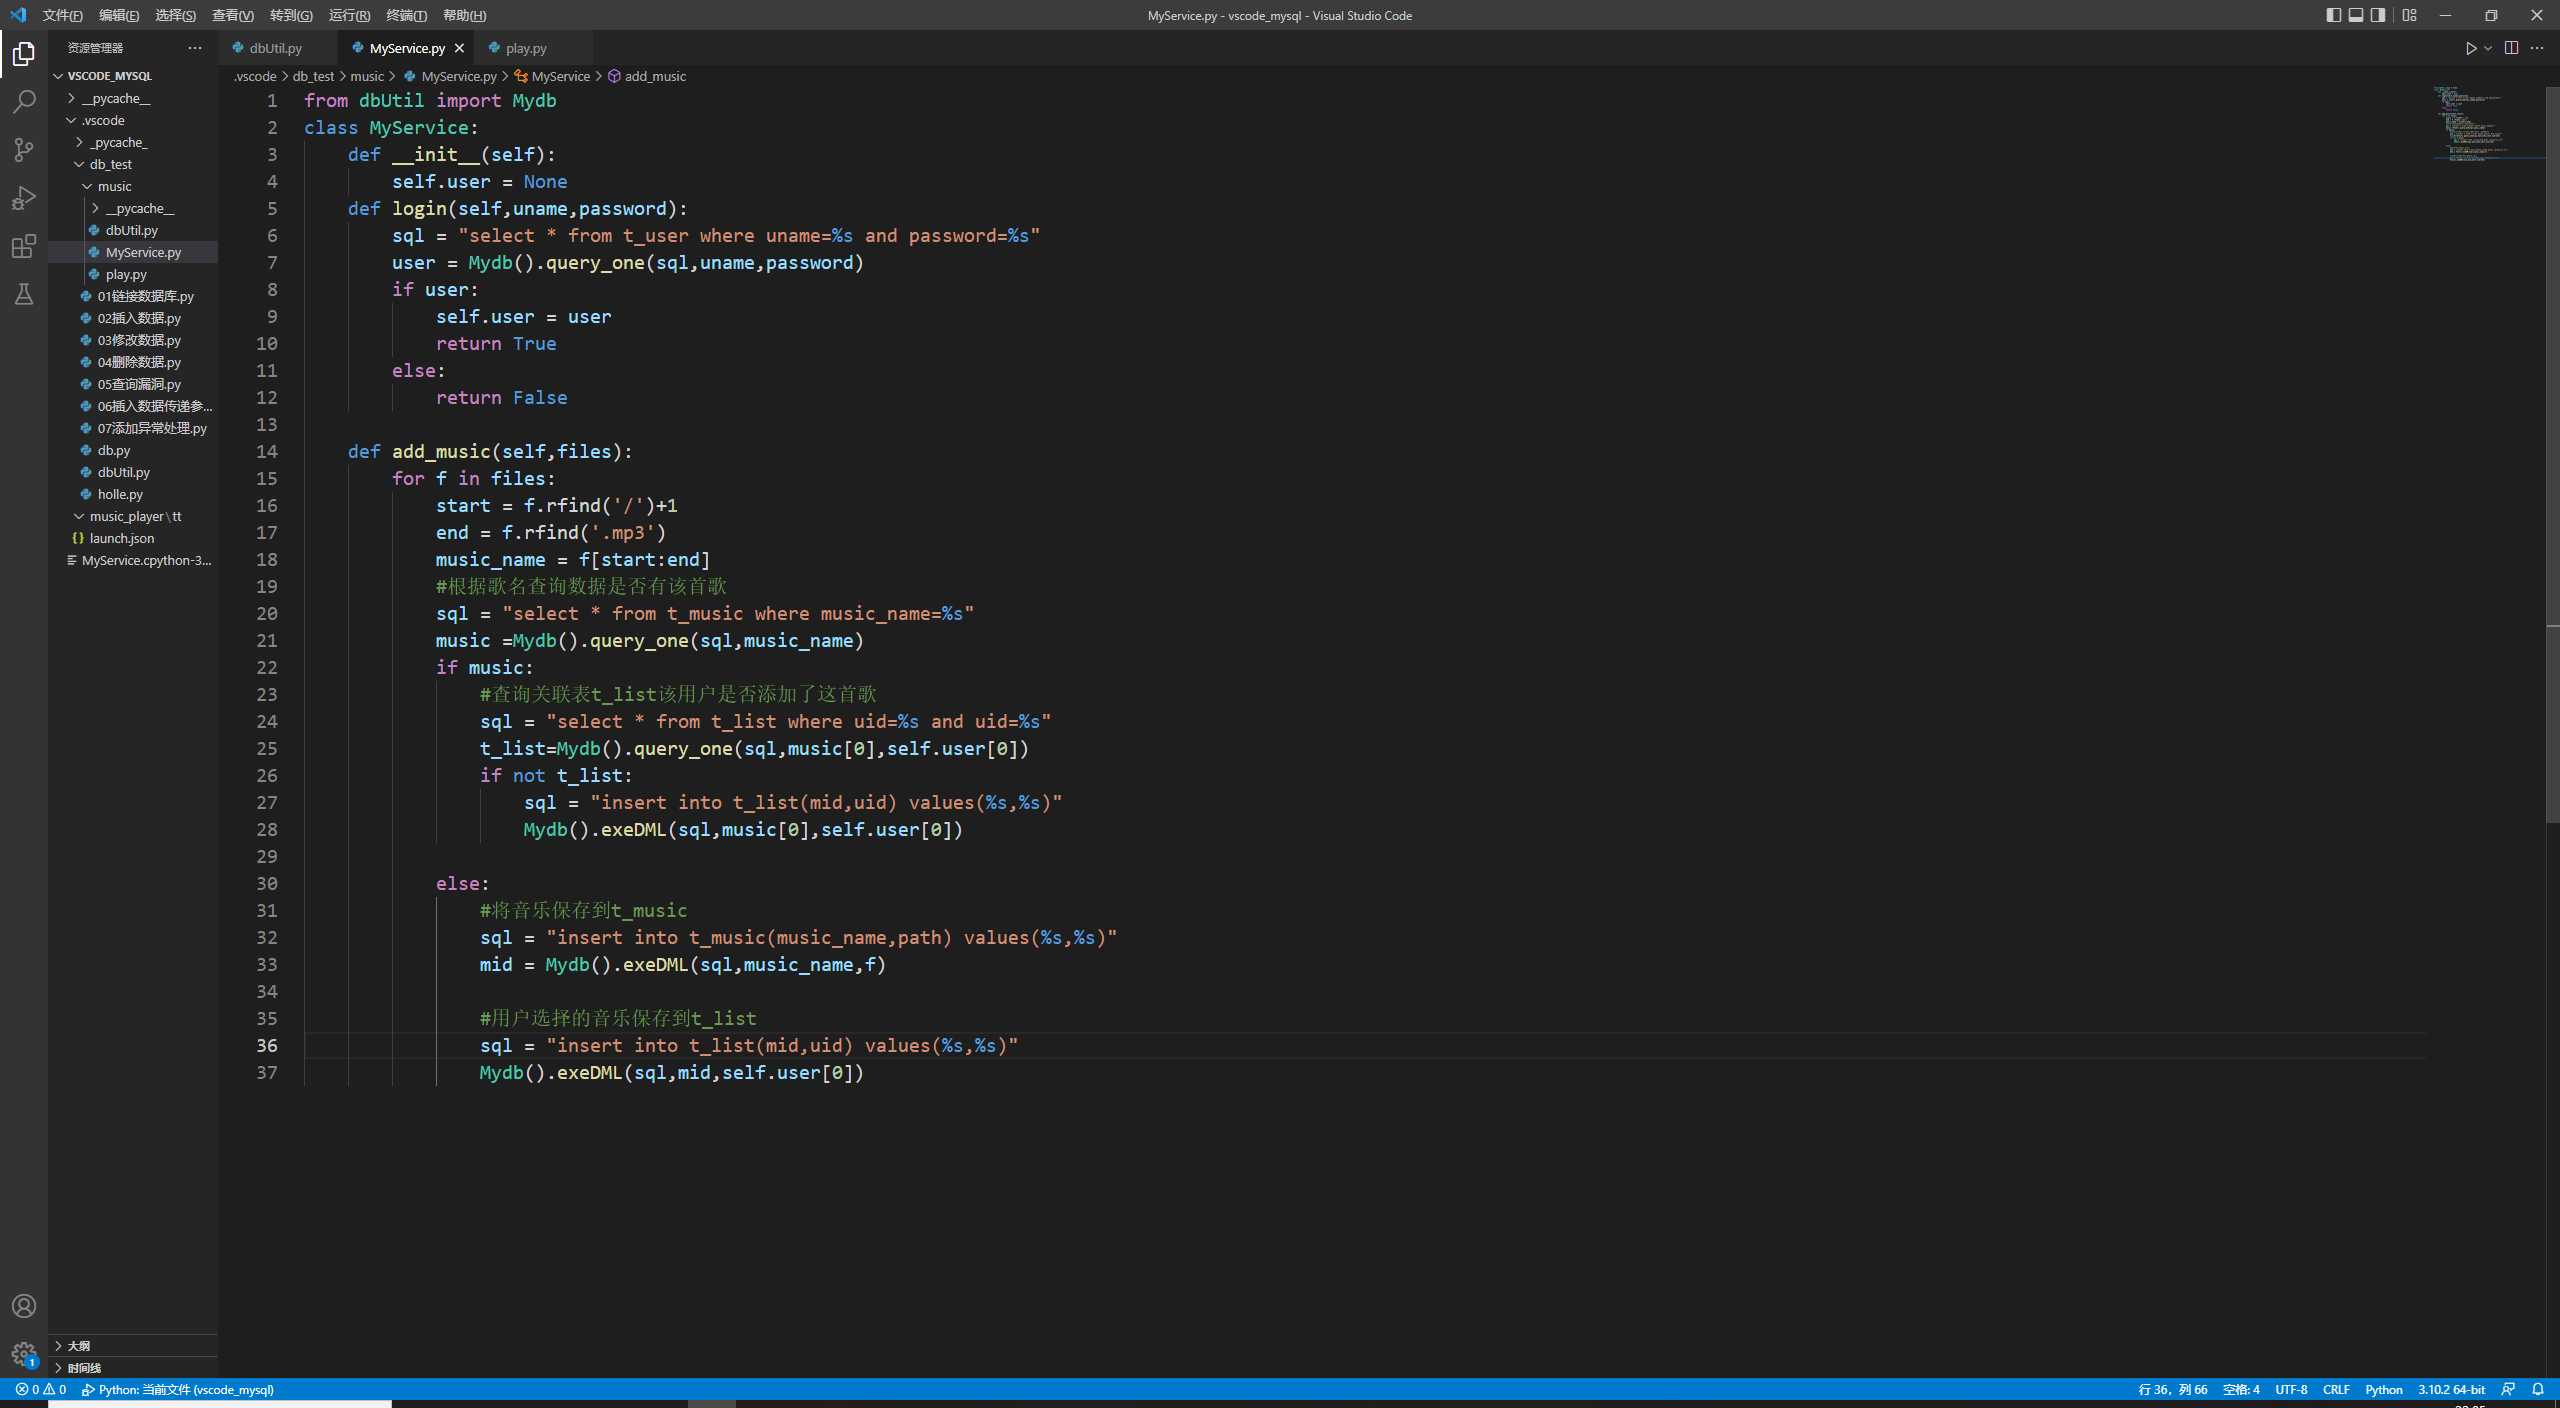Open the 运行(R) menu
Screen dimensions: 2560x1408
pos(349,15)
